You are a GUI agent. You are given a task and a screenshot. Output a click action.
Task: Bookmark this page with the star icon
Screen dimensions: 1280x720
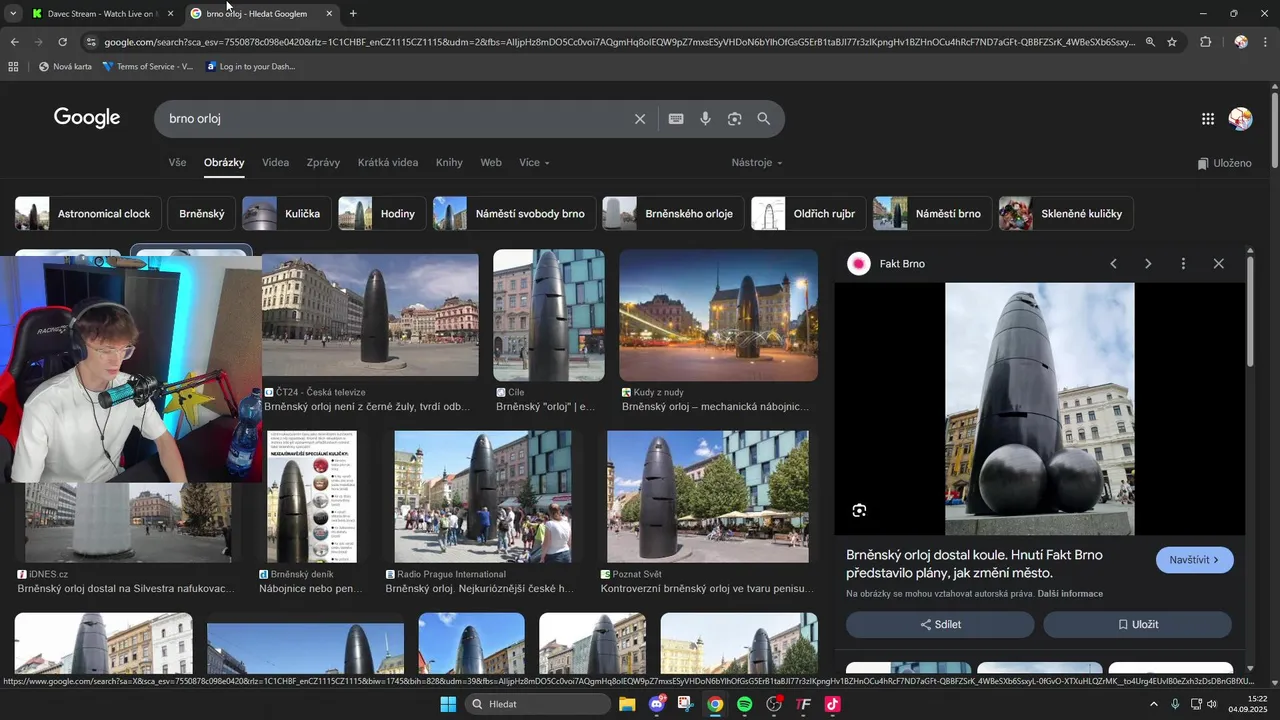tap(1172, 42)
